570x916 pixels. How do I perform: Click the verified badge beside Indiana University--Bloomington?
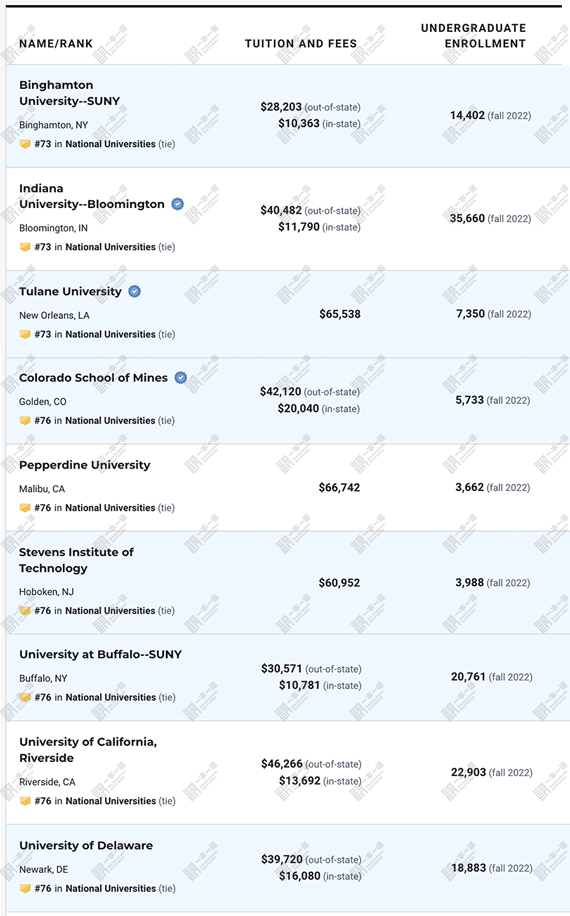[x=178, y=204]
